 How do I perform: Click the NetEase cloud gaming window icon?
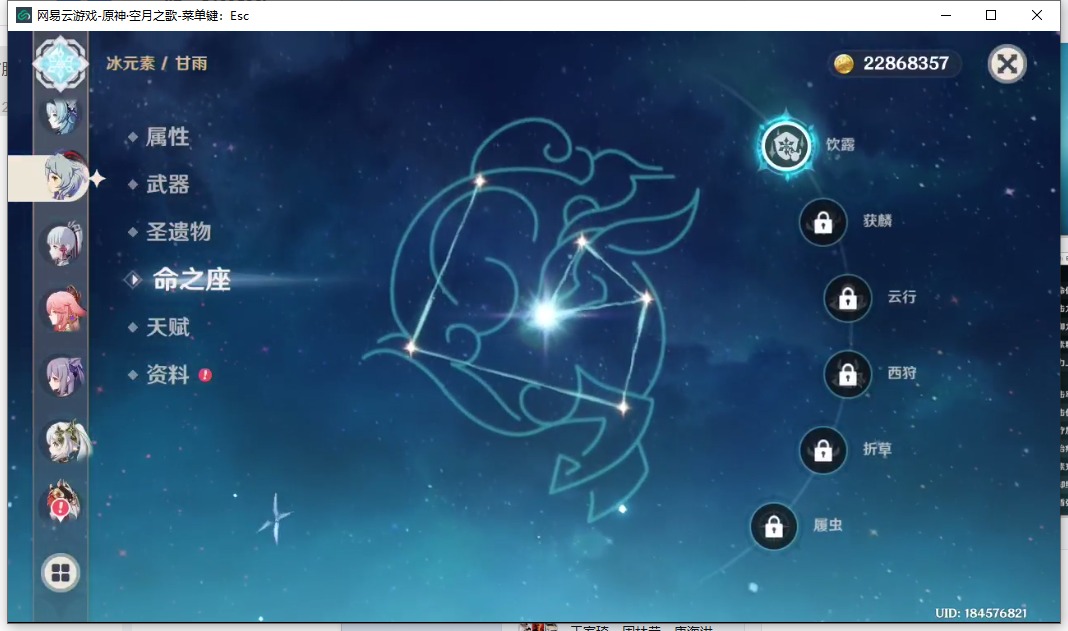point(24,15)
